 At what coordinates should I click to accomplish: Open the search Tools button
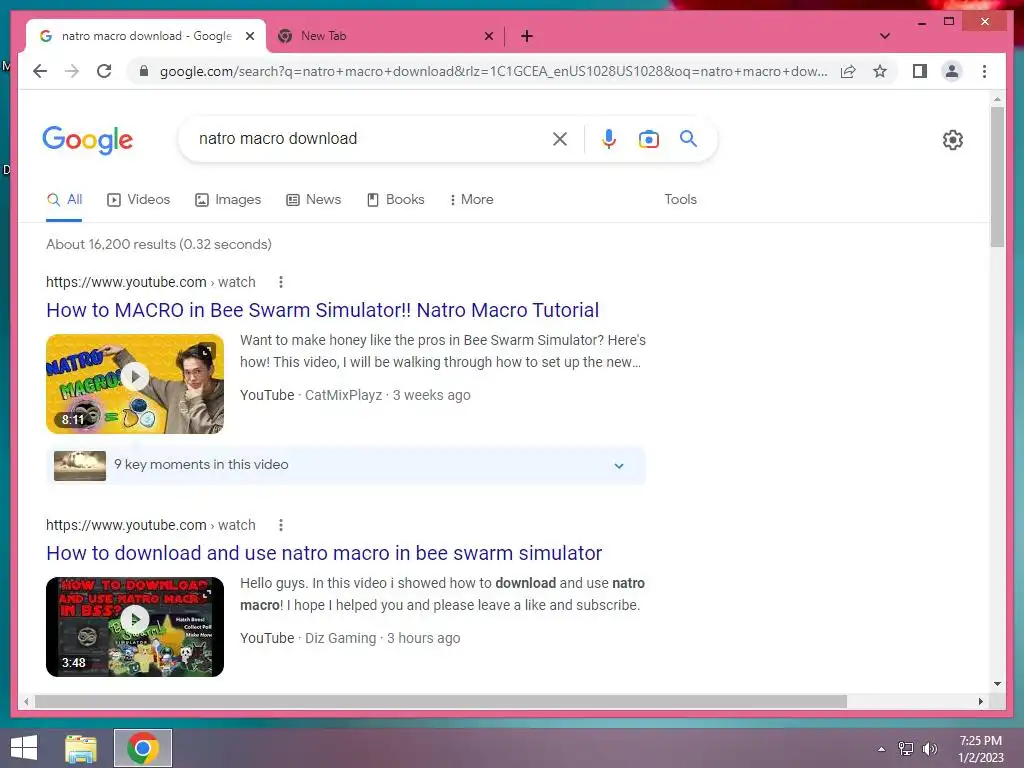pyautogui.click(x=680, y=199)
